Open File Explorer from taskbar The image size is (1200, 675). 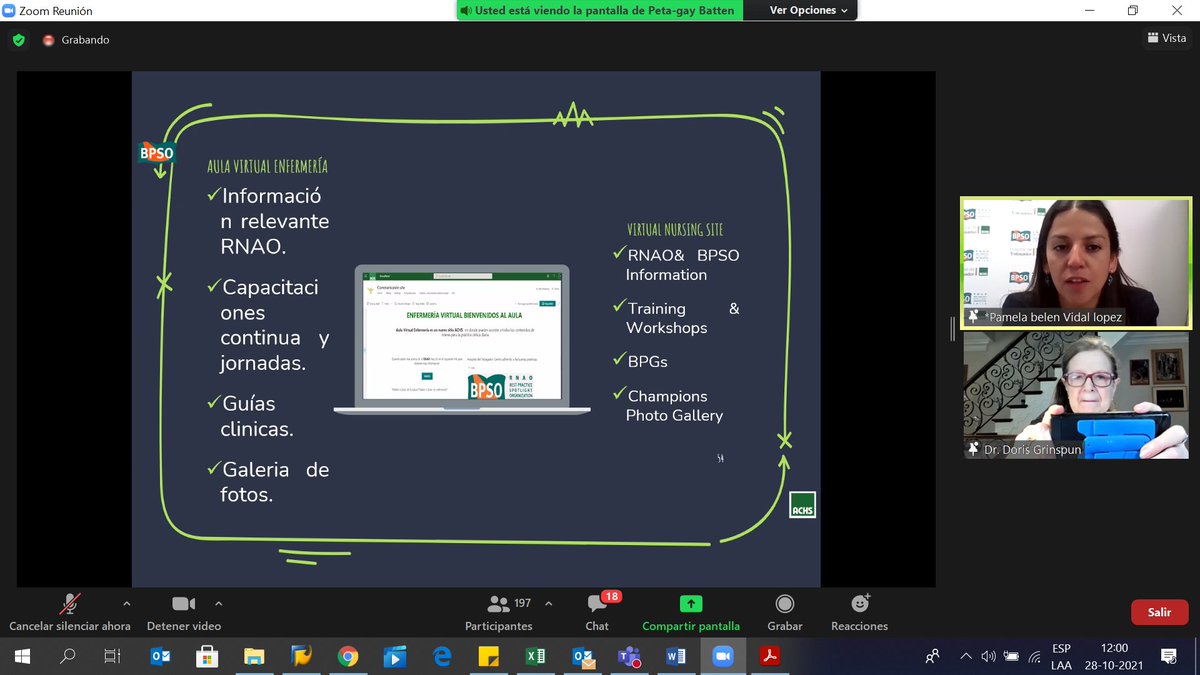pos(254,656)
